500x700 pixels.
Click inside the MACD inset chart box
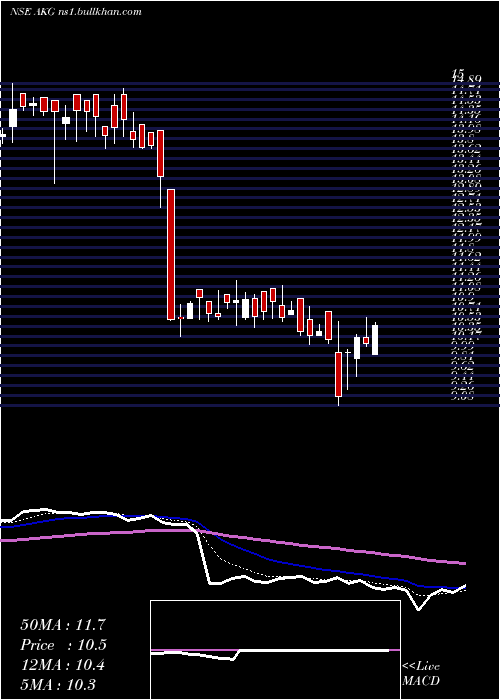pos(275,650)
